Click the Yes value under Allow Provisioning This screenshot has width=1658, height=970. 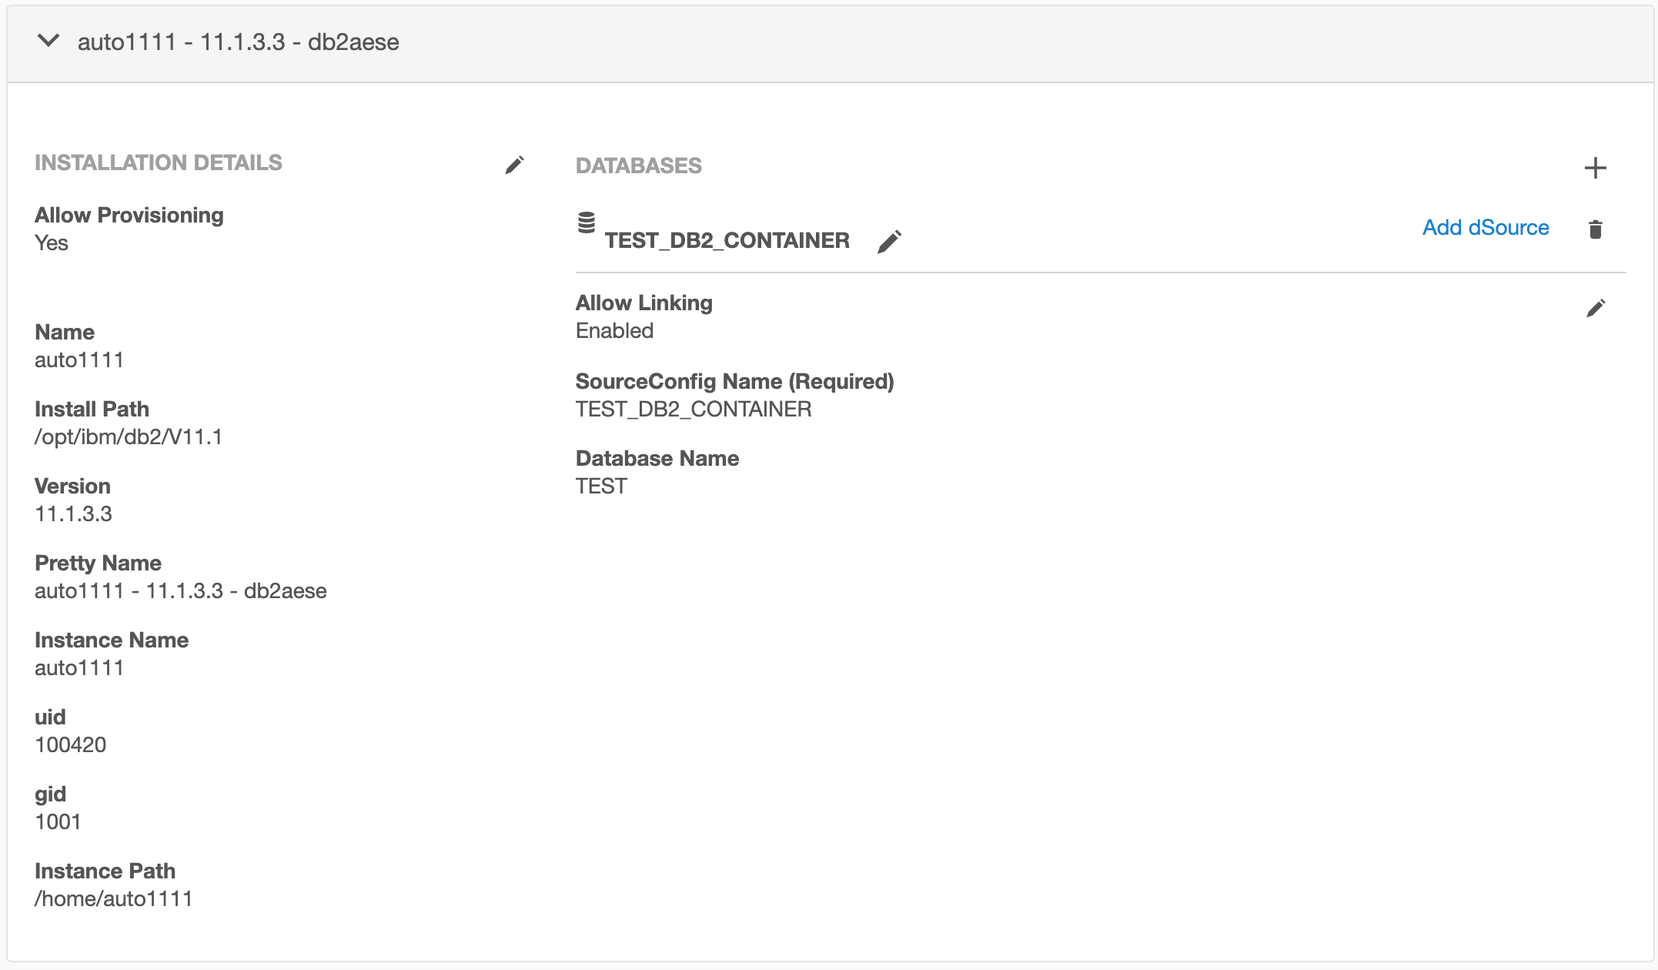pyautogui.click(x=51, y=243)
